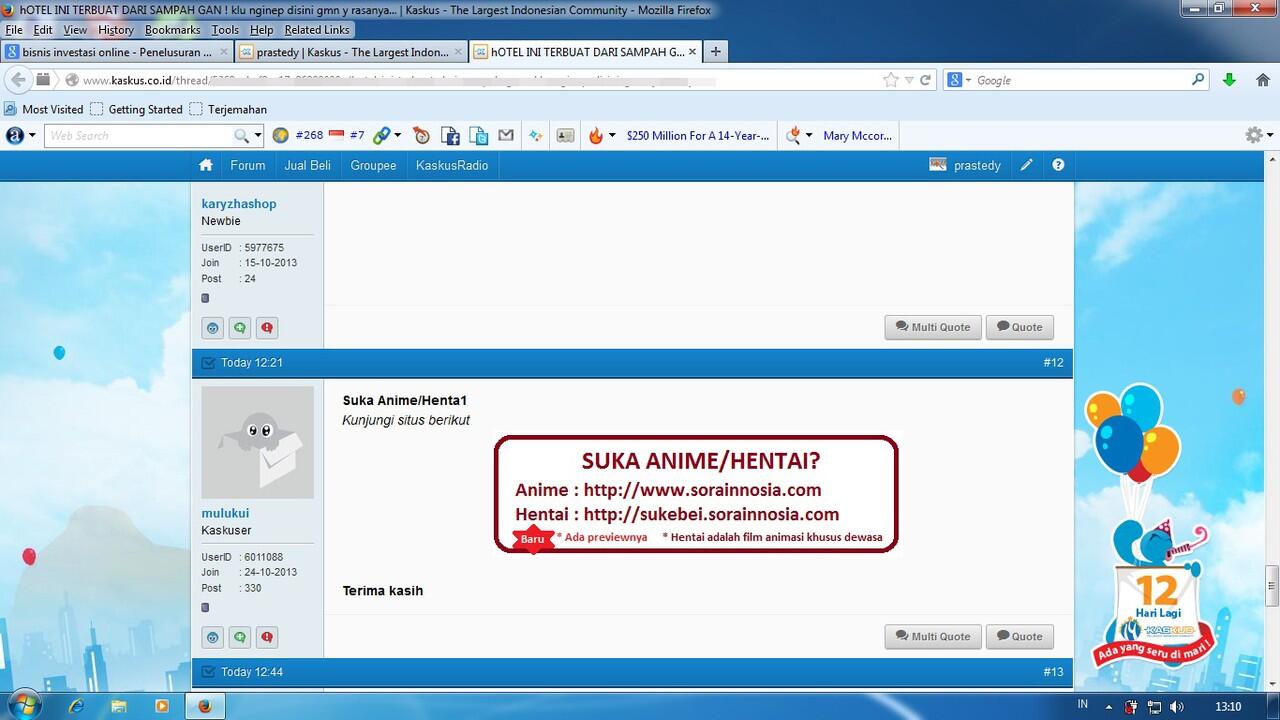Click the volume speaker tray icon
The image size is (1280, 720).
click(1175, 707)
